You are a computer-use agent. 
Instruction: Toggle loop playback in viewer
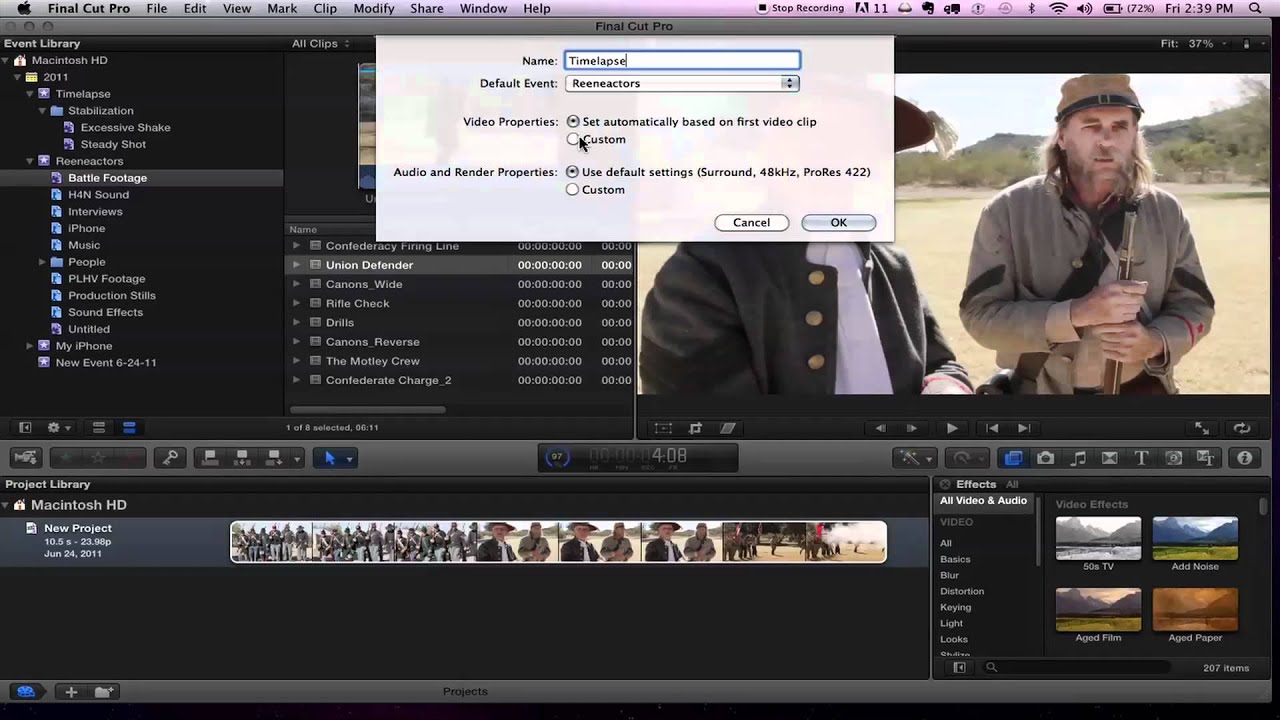click(x=1241, y=428)
